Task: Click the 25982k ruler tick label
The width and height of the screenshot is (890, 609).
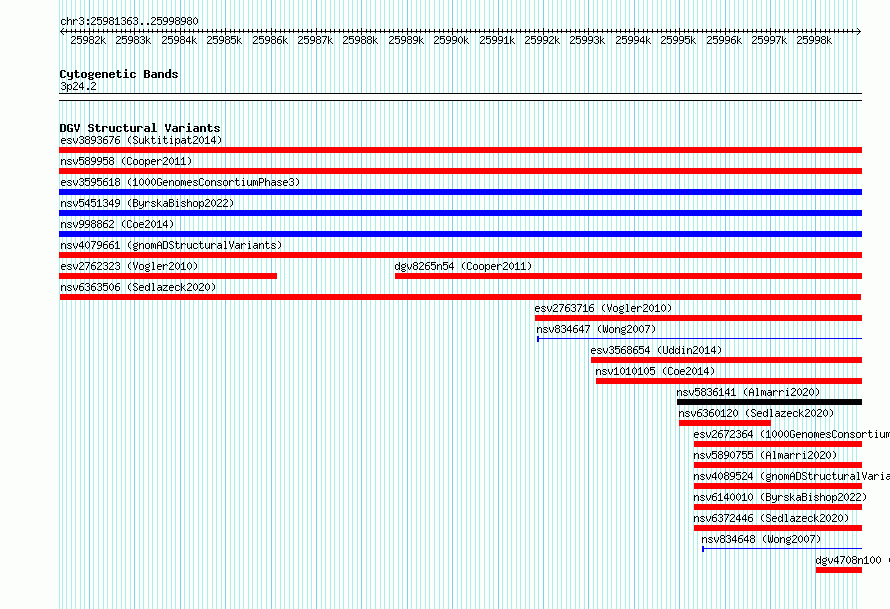Action: click(x=88, y=40)
